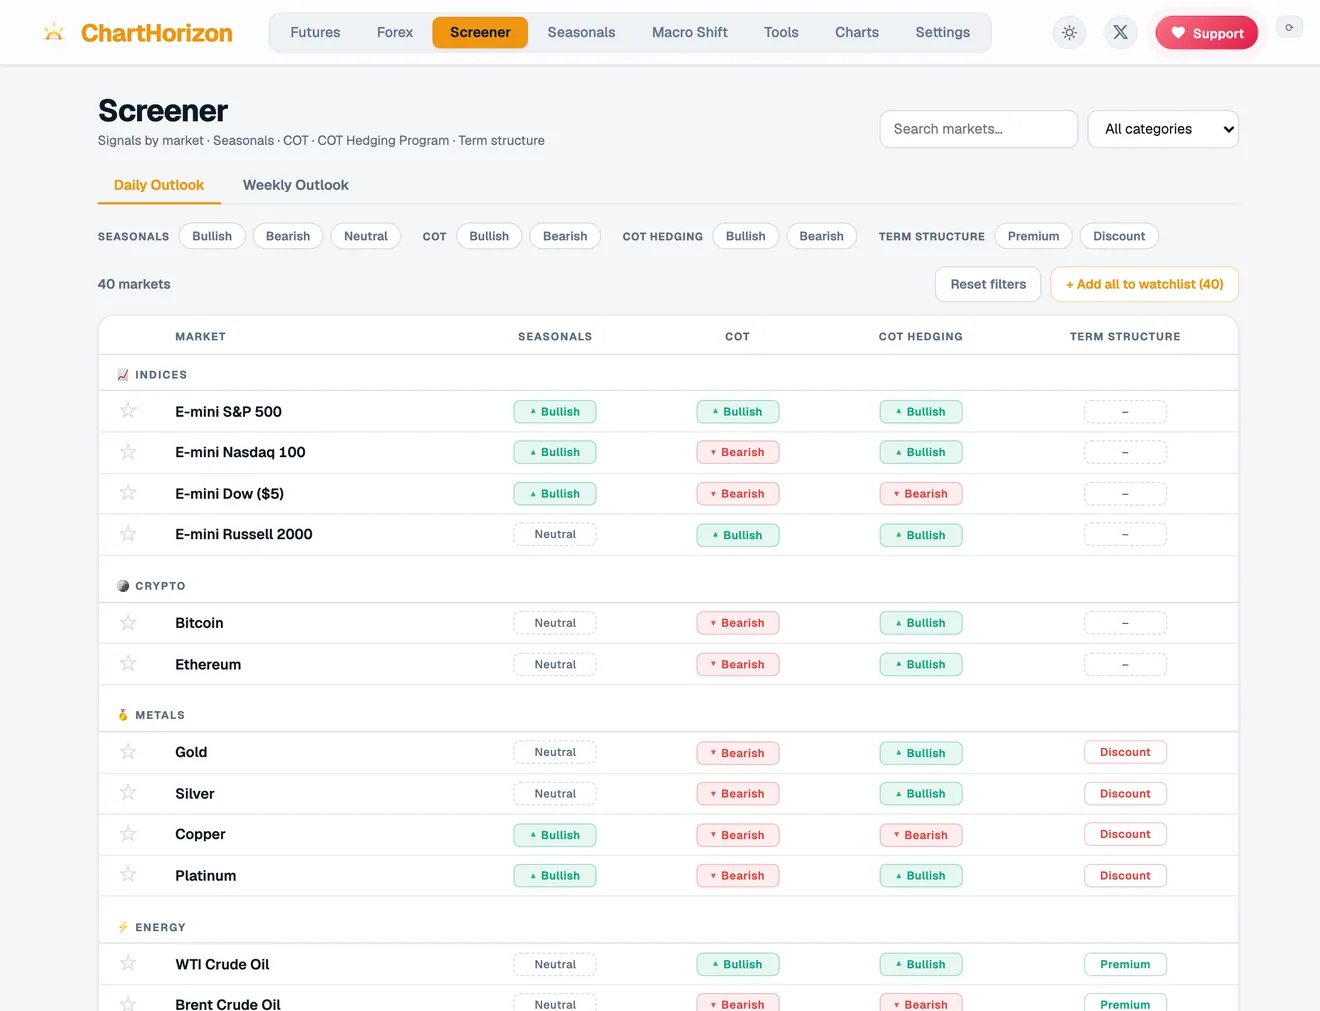Star Gold as favorite
1320x1011 pixels.
(128, 752)
